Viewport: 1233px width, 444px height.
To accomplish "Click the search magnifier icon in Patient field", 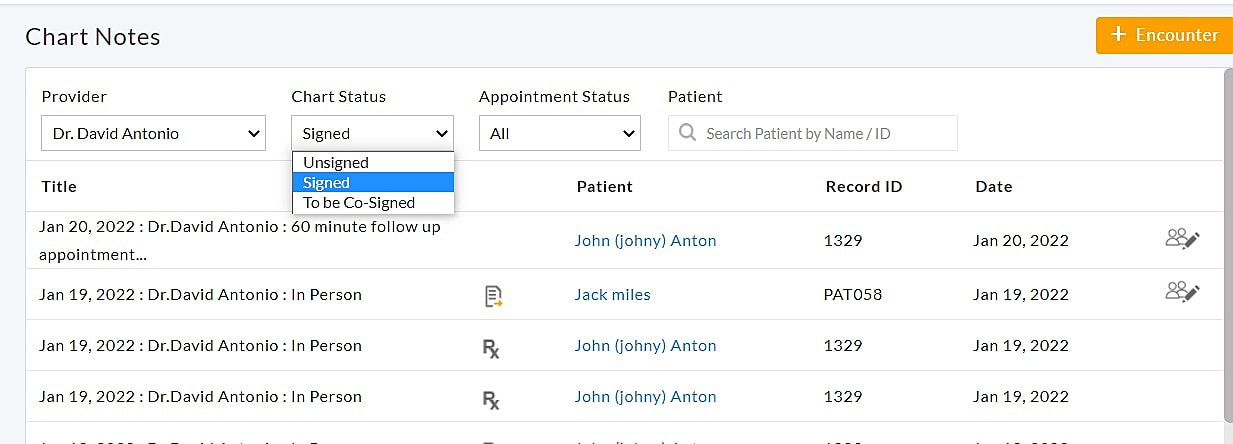I will click(687, 133).
